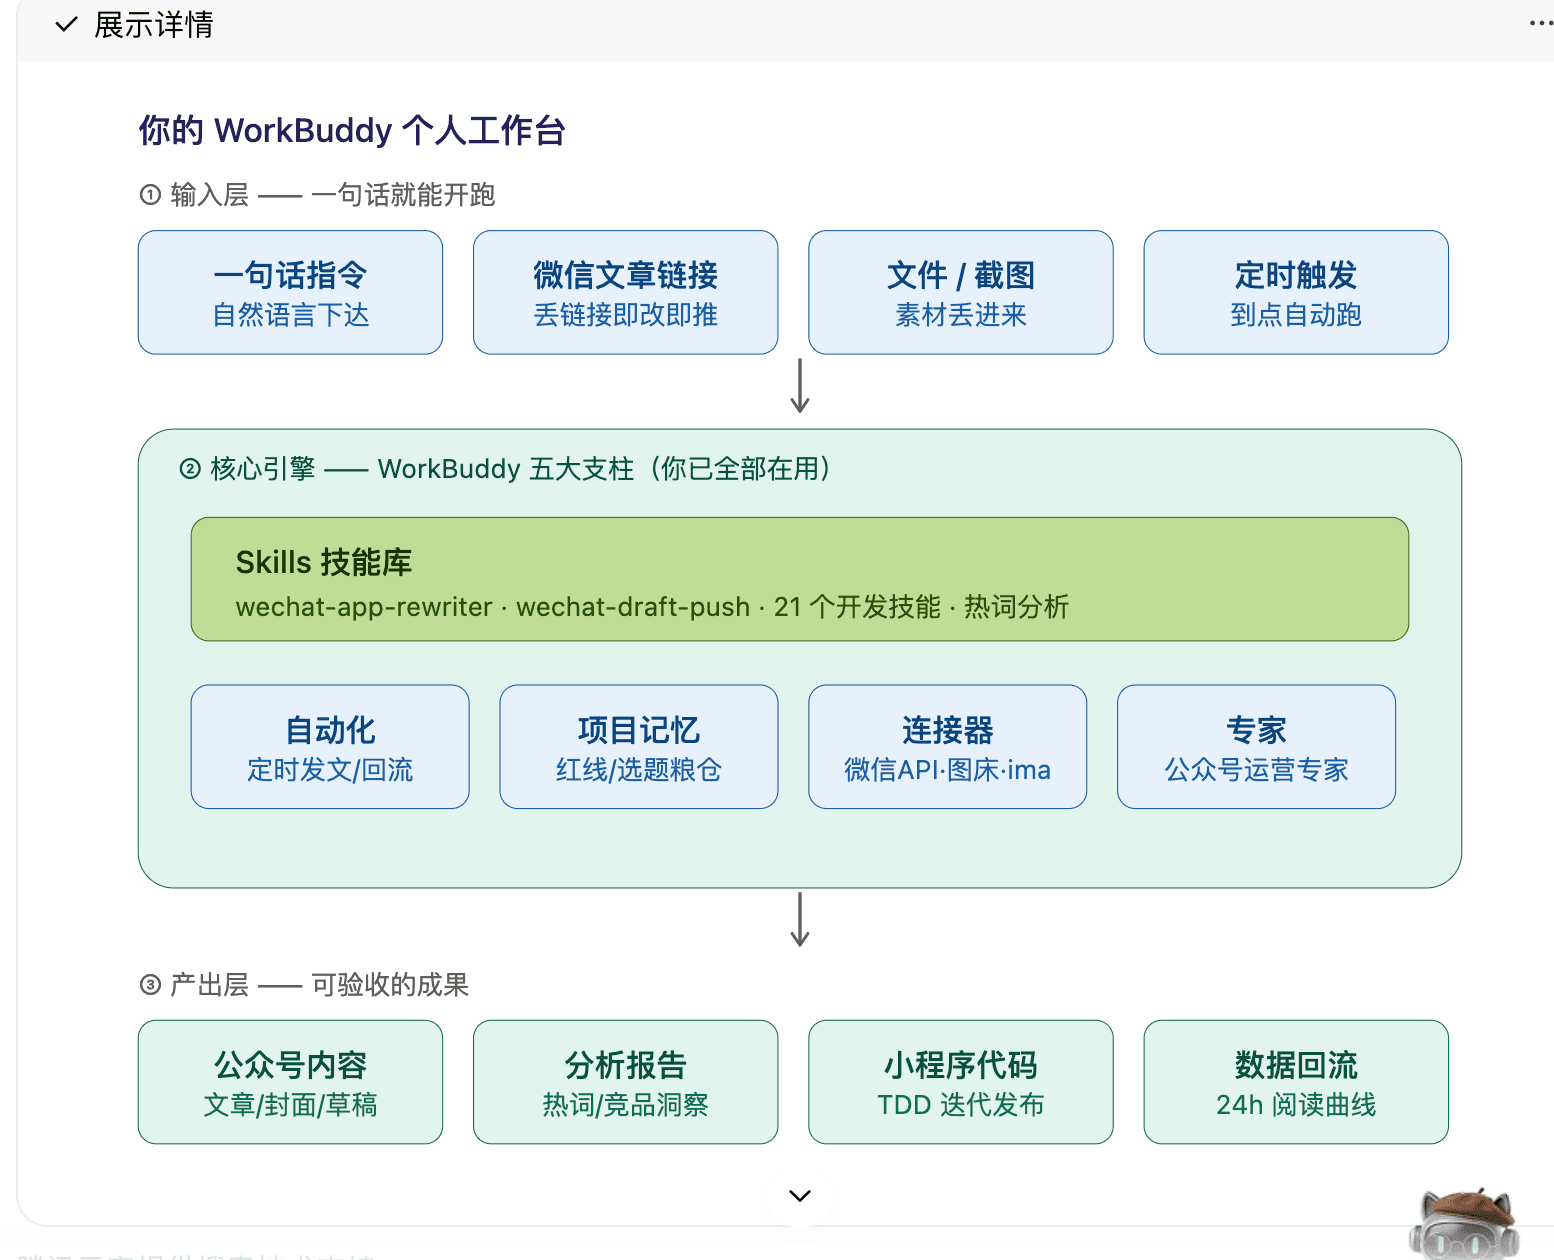
Task: Select the 数据回流 output card
Action: click(x=1296, y=1082)
